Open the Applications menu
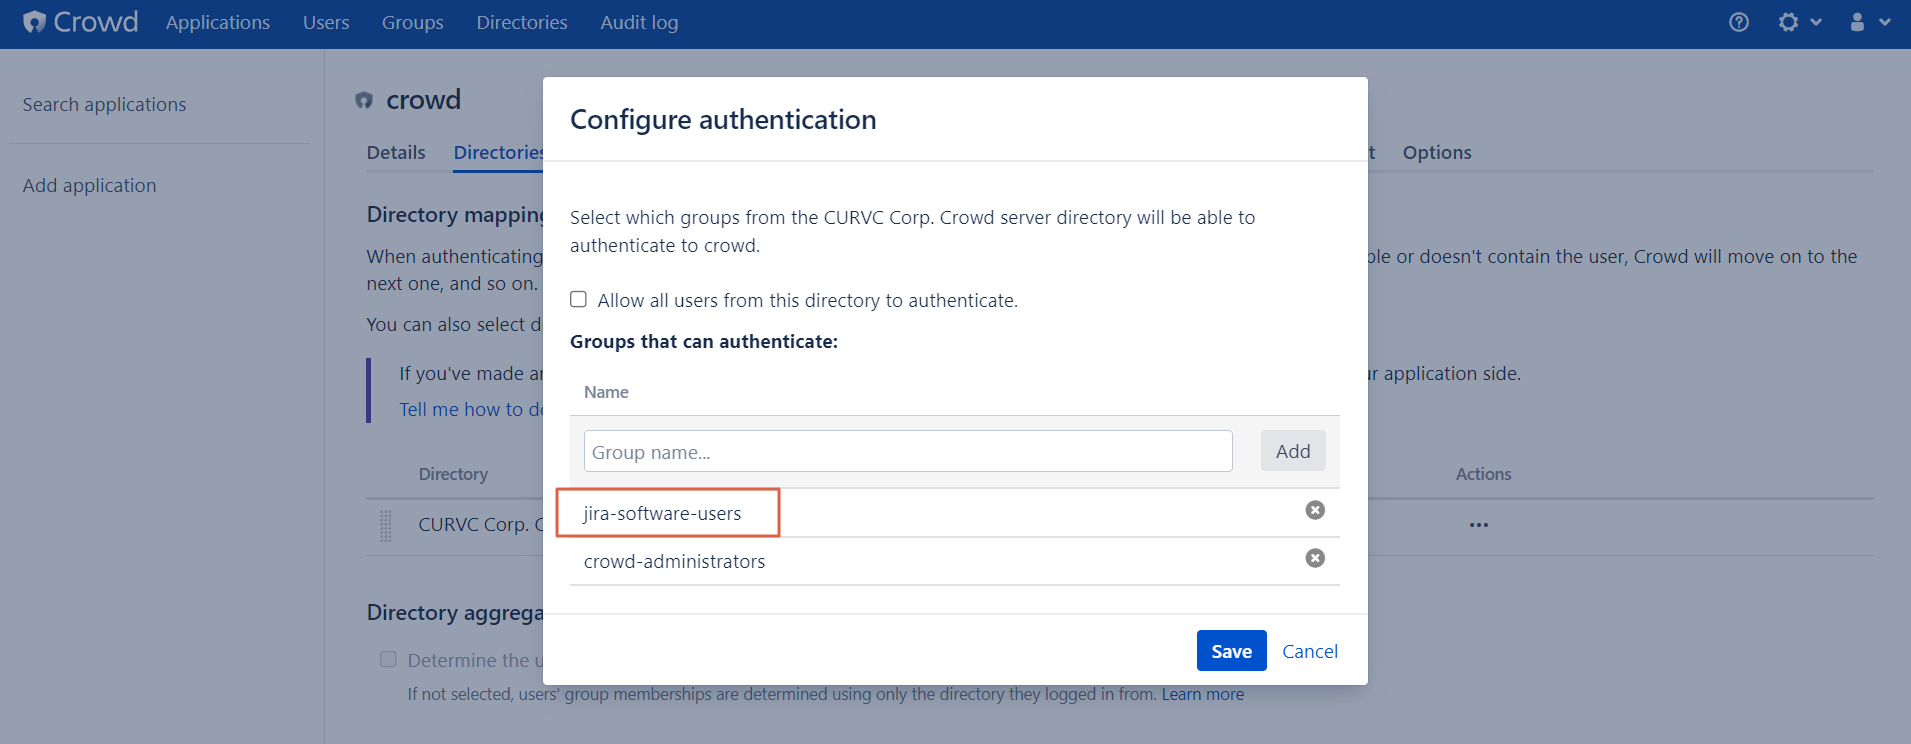The image size is (1911, 744). 218,22
